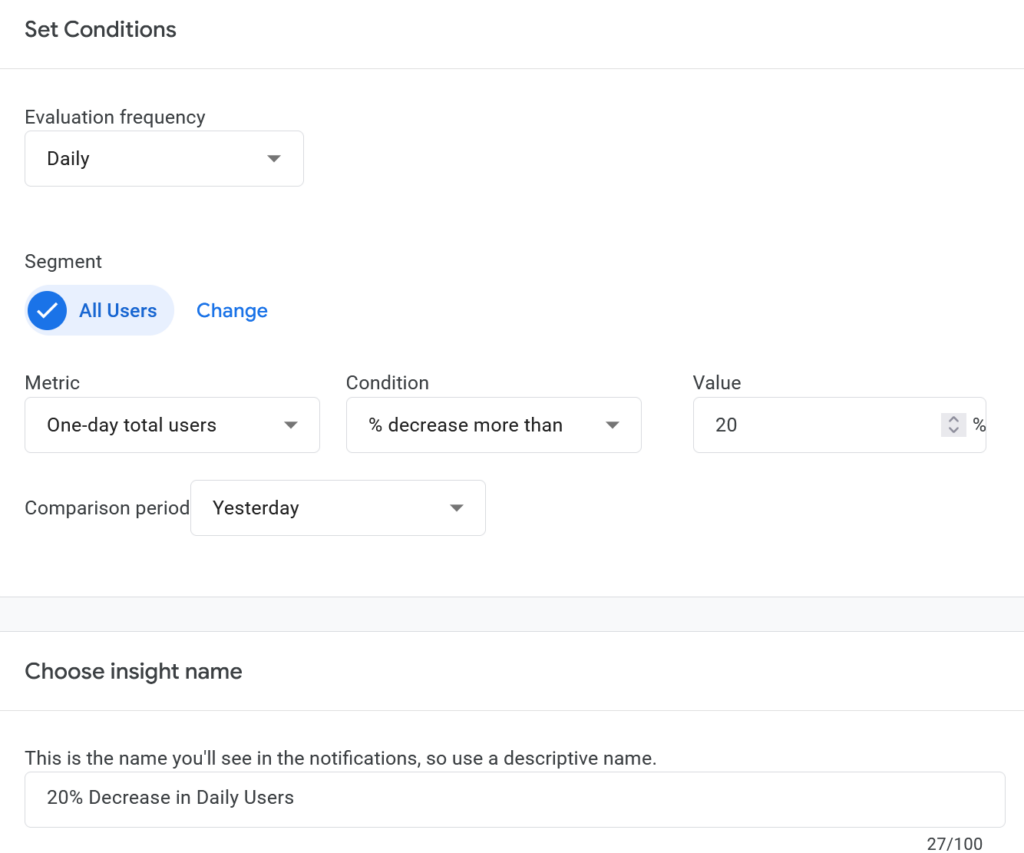The height and width of the screenshot is (853, 1024).
Task: Decrease the Value using the down arrow
Action: (x=954, y=431)
